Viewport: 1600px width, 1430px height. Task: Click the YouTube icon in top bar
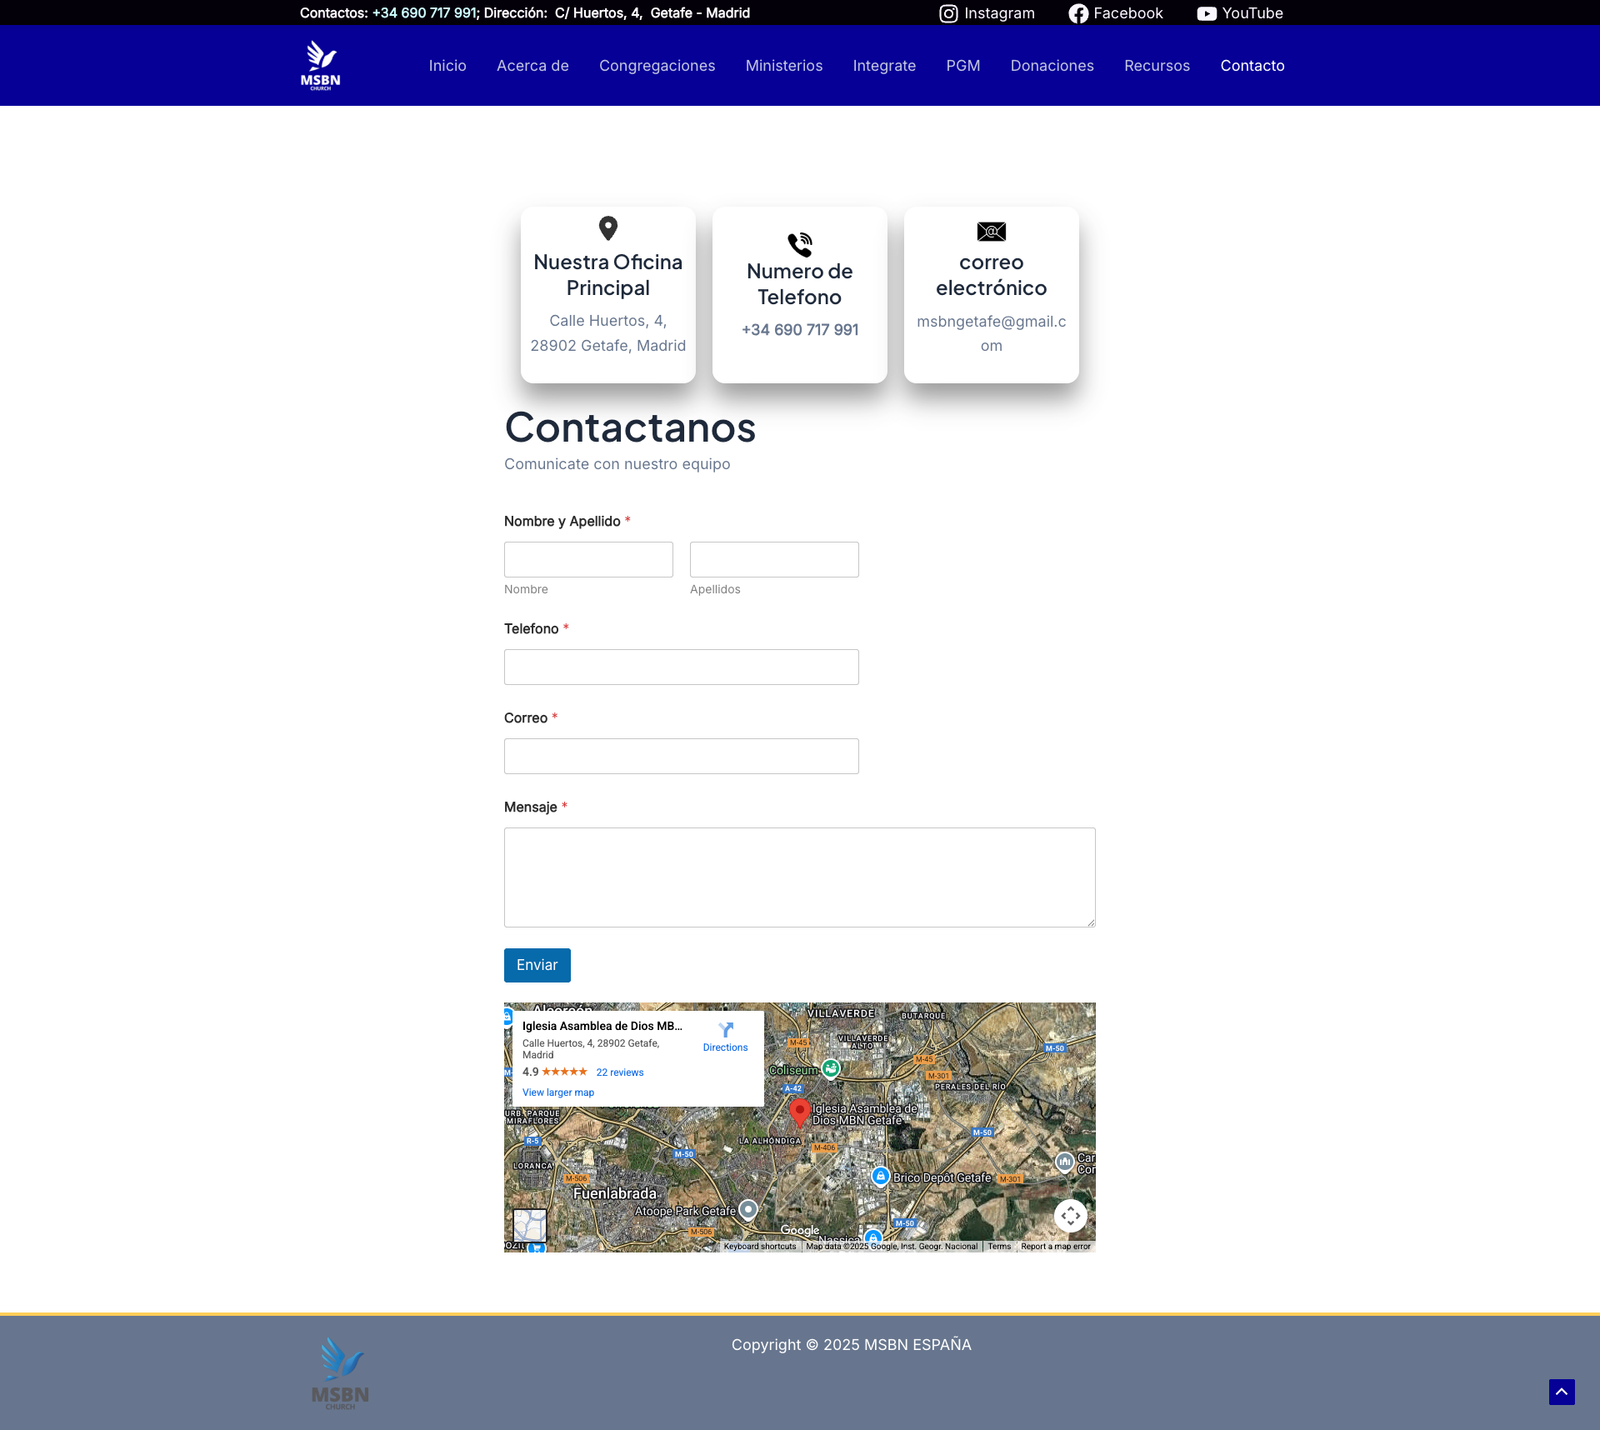(x=1206, y=13)
